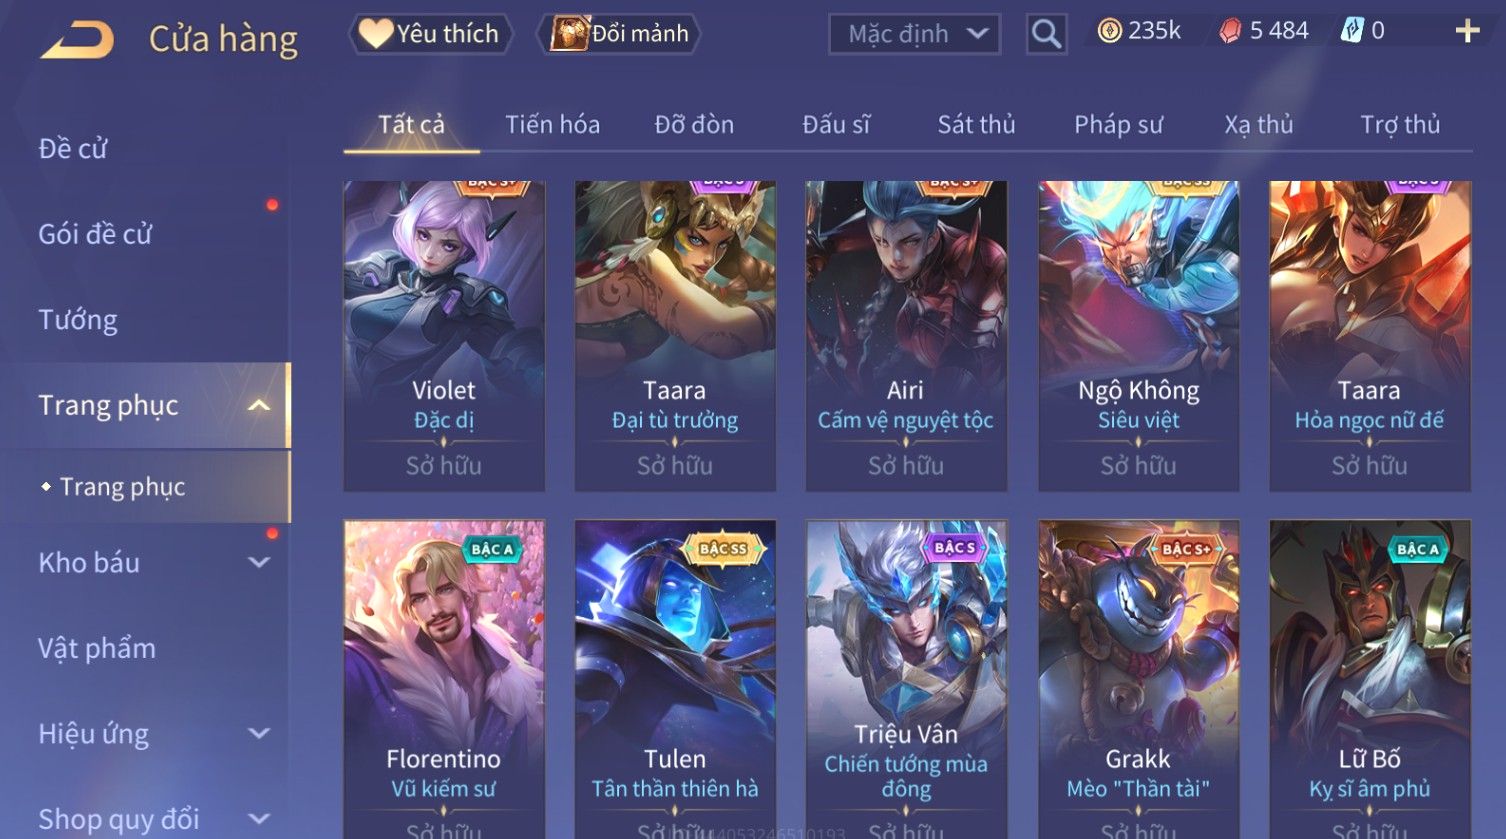Tap the red ruby currency icon
This screenshot has width=1506, height=839.
[1230, 32]
